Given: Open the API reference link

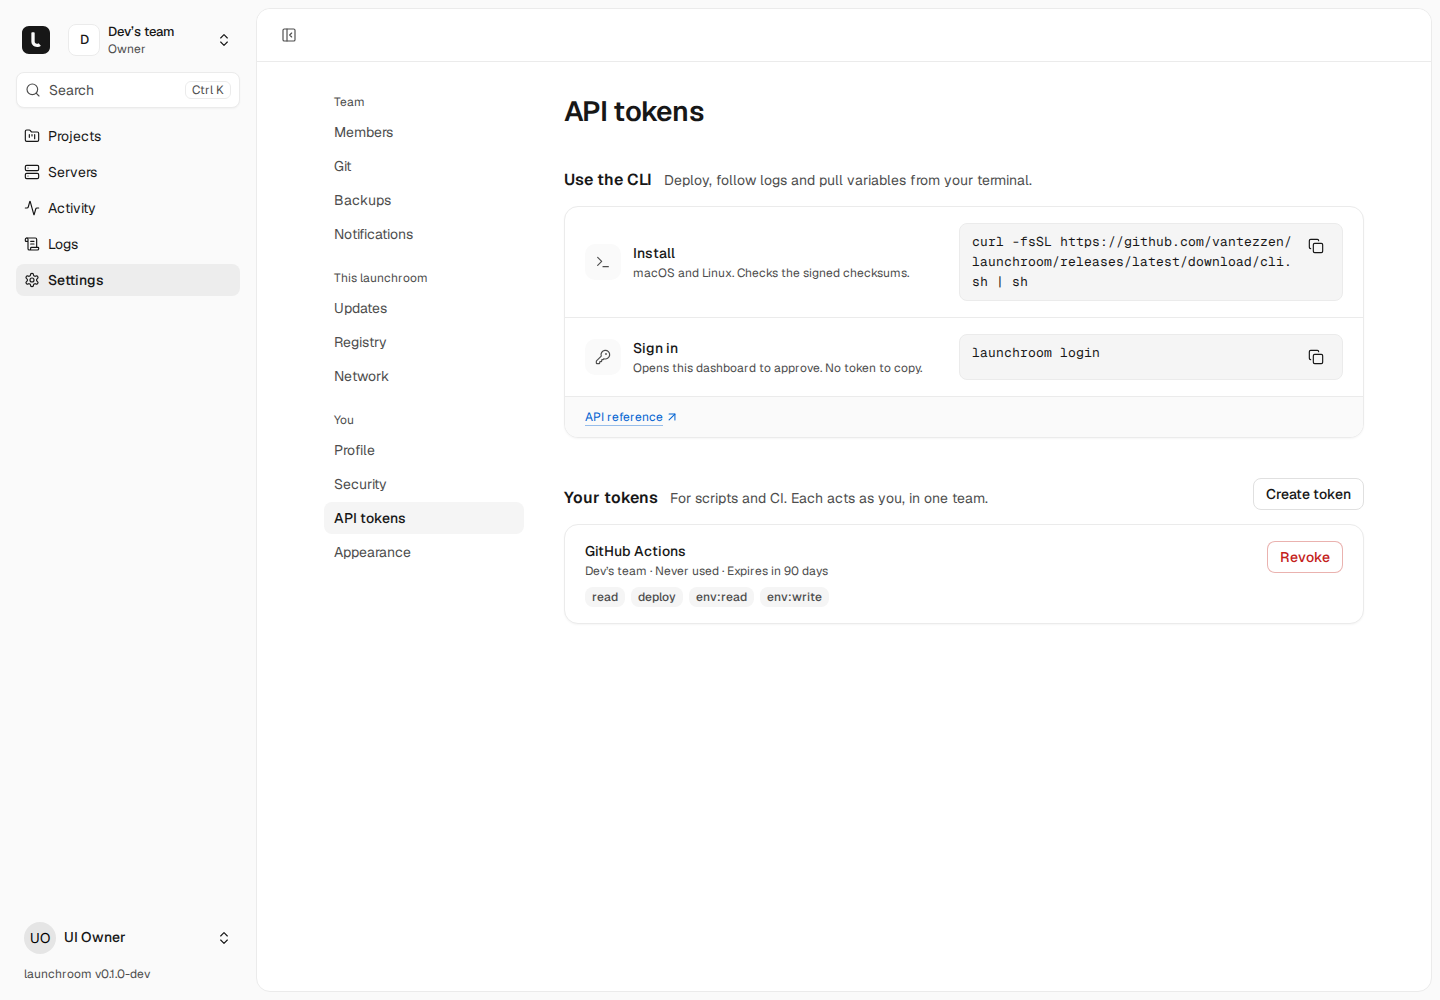Looking at the screenshot, I should point(631,417).
